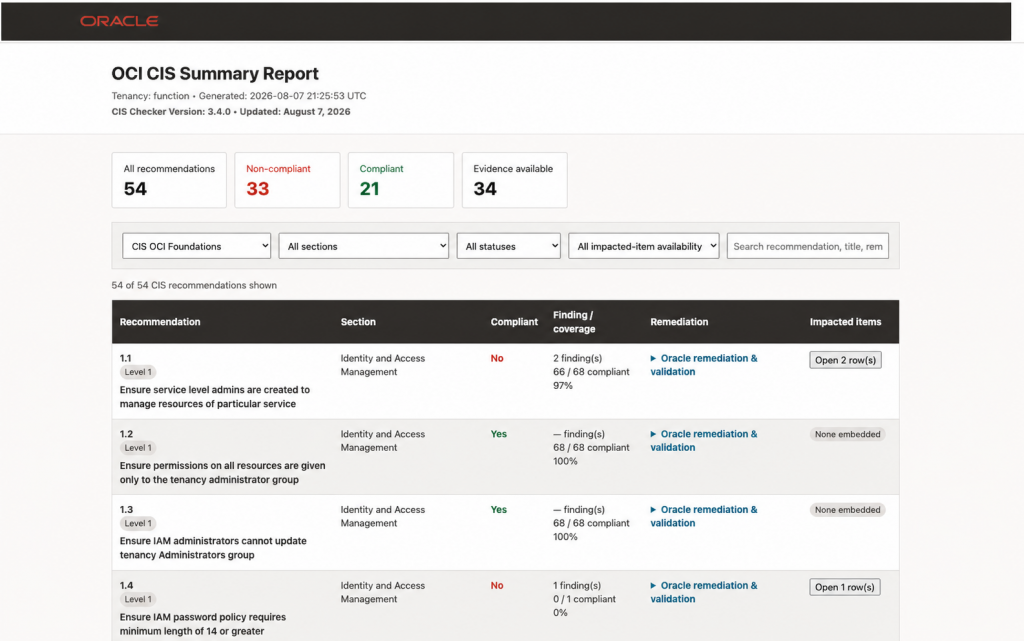Click the Level 1 badge under 1.1
Viewport: 1024px width, 641px height.
click(138, 372)
